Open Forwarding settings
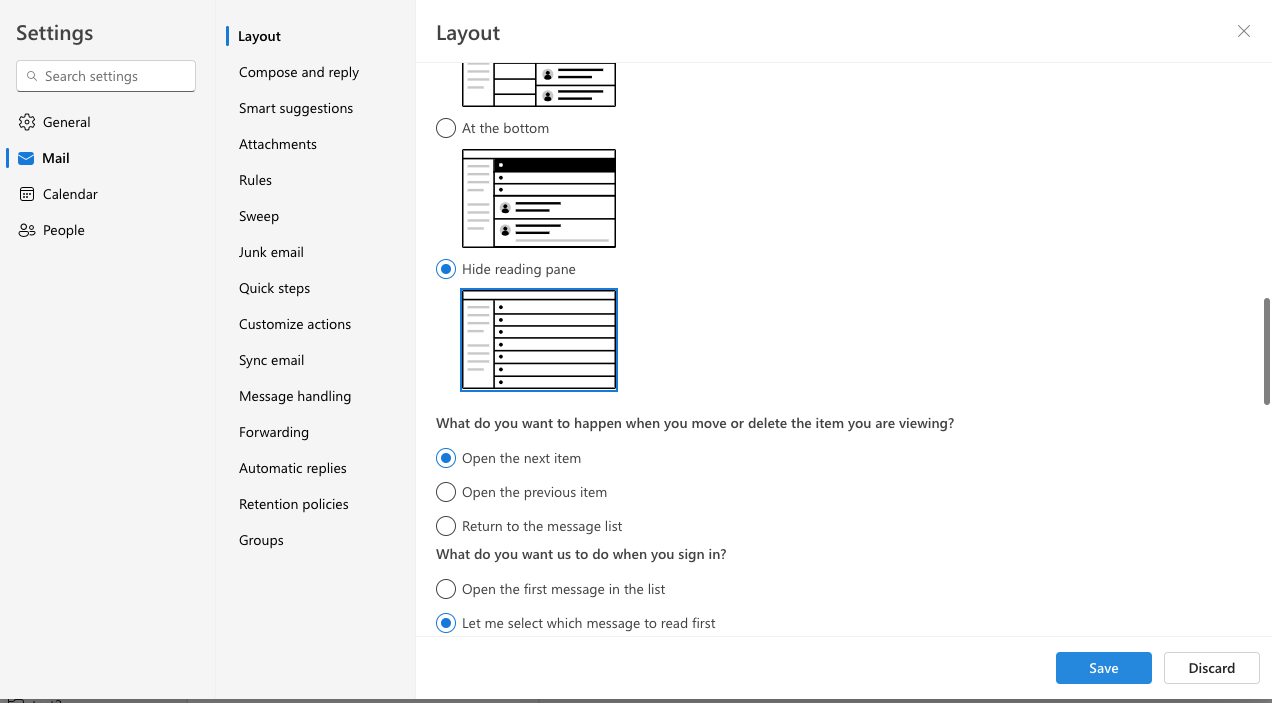The width and height of the screenshot is (1272, 703). [x=273, y=432]
